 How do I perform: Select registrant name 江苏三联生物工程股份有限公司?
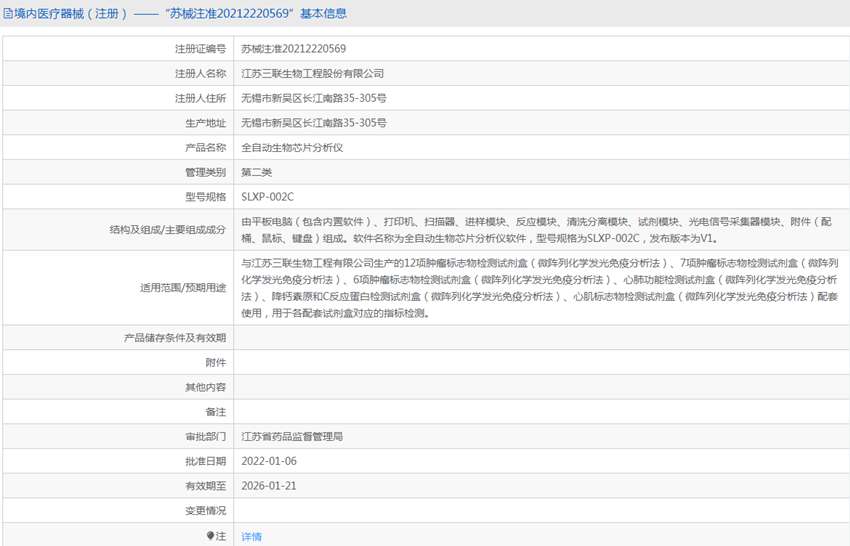click(x=312, y=74)
